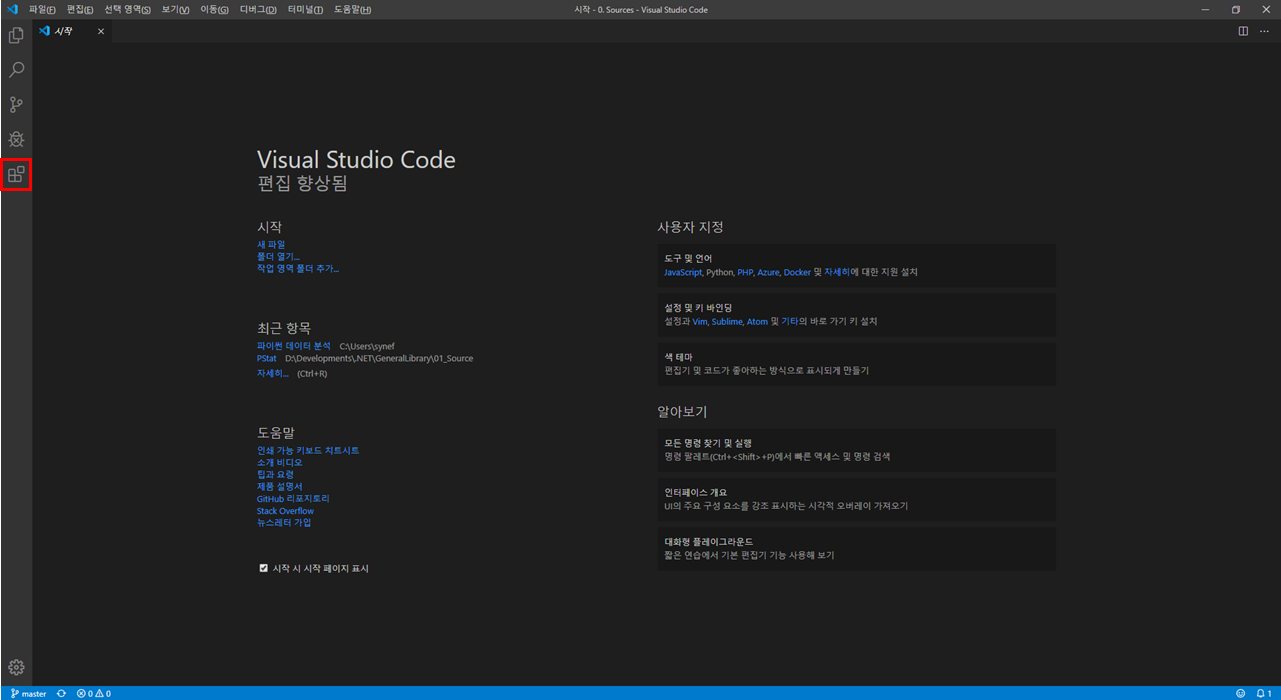Click the feedback smiley icon
The height and width of the screenshot is (700, 1281).
point(1241,693)
